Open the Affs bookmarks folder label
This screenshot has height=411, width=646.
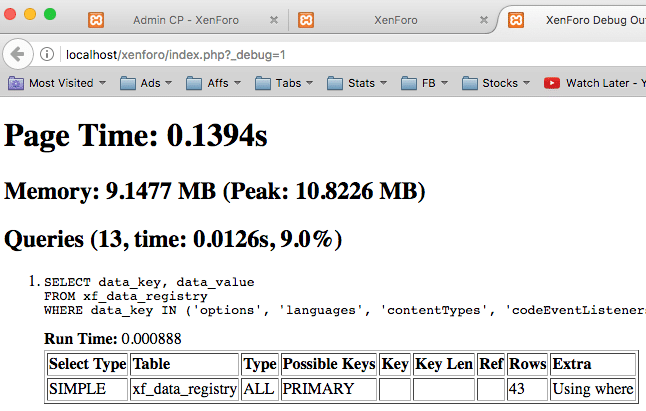tap(218, 83)
